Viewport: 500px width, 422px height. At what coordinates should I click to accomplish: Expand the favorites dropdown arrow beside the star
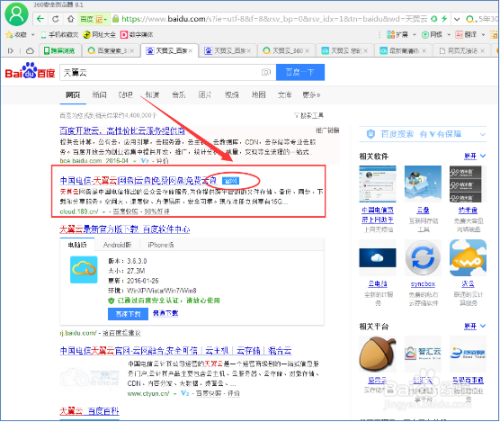point(33,35)
